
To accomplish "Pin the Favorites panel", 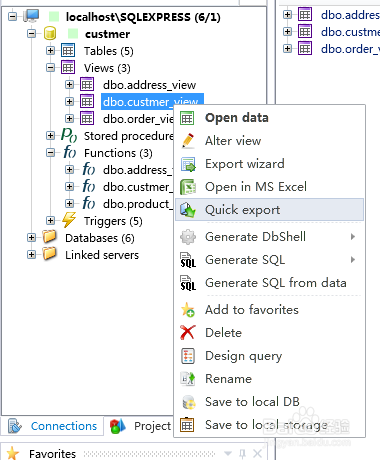I will coord(242,453).
